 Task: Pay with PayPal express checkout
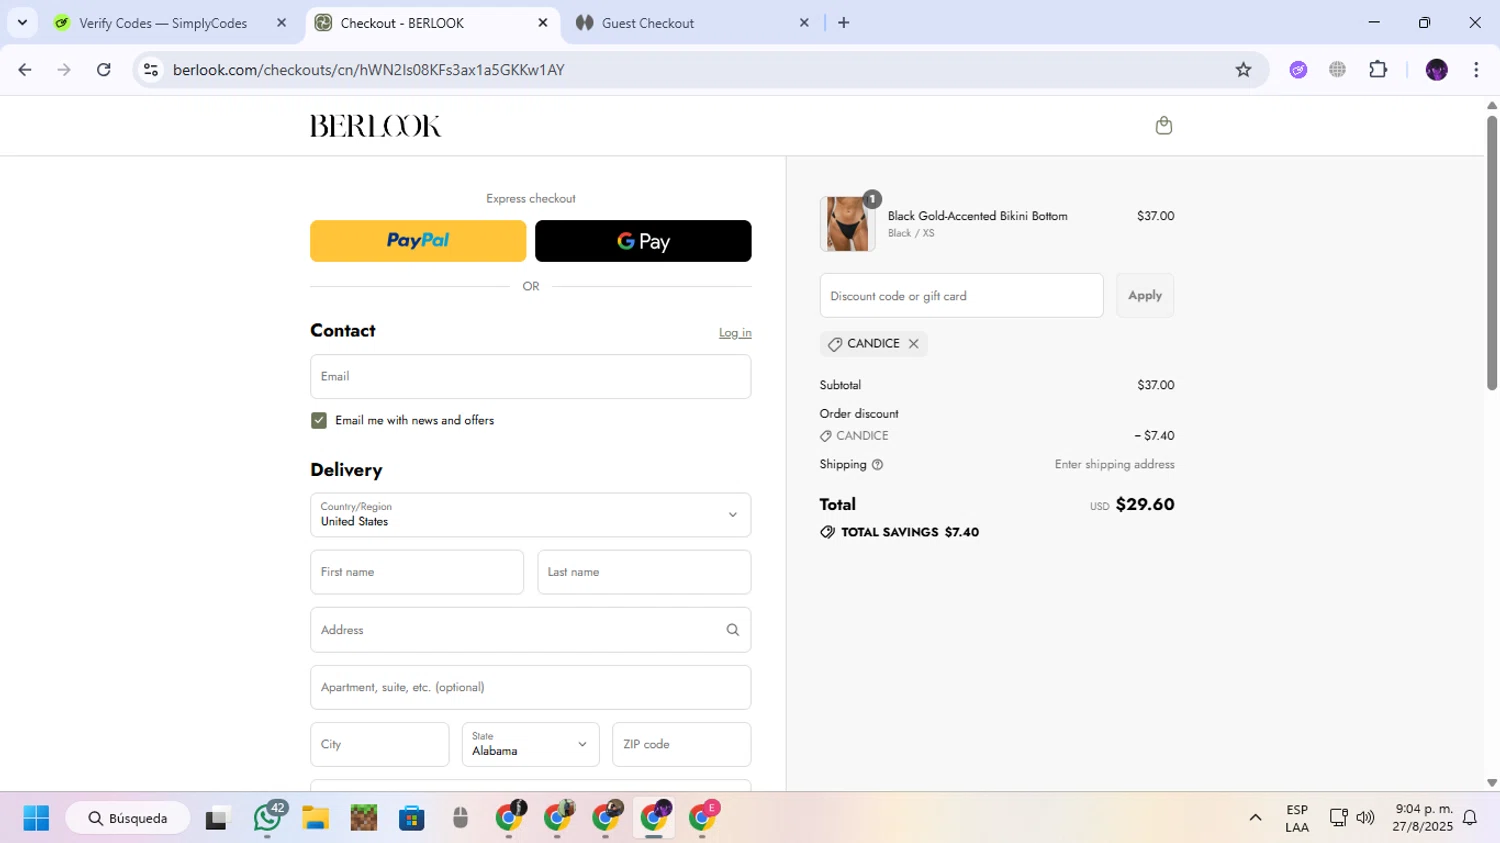coord(418,241)
